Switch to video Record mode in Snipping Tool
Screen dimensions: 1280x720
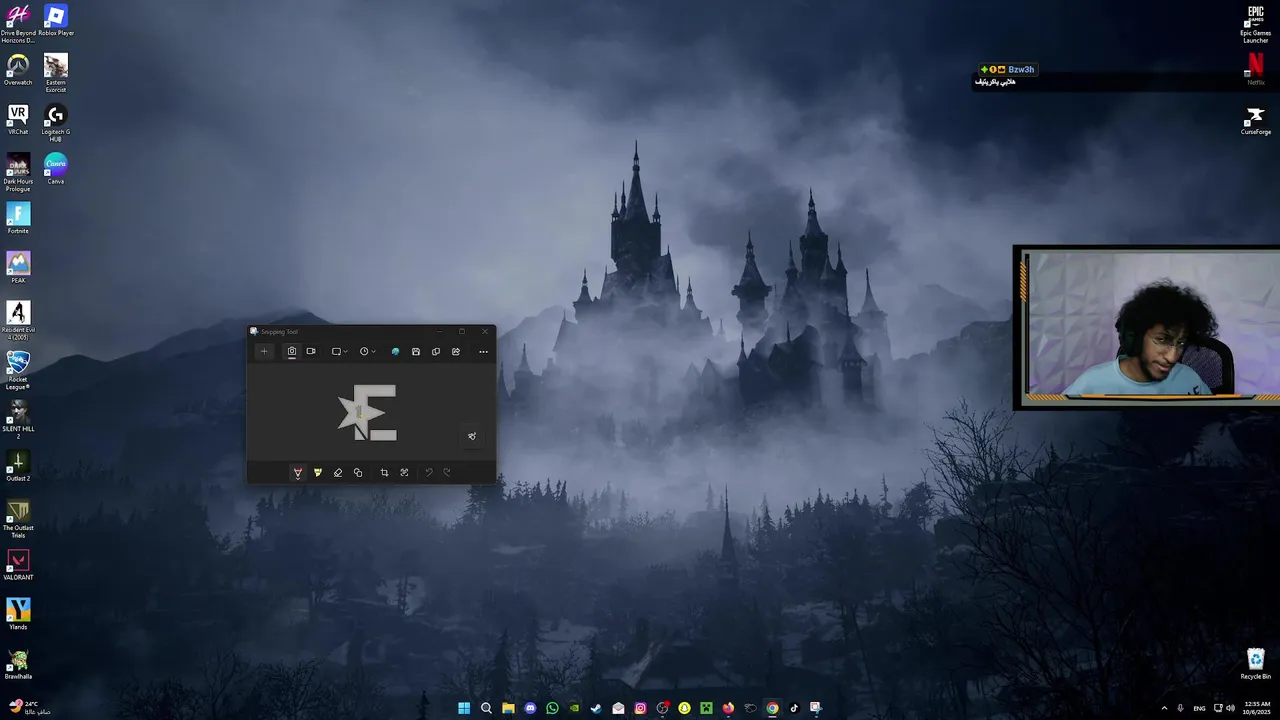pyautogui.click(x=311, y=351)
